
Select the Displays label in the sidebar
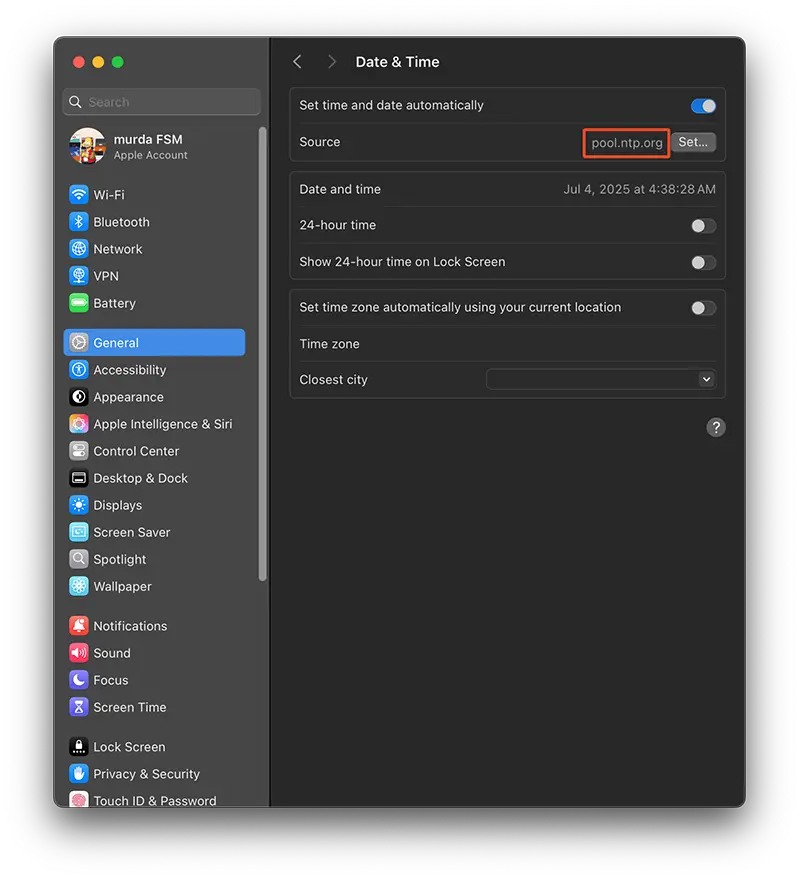[117, 506]
